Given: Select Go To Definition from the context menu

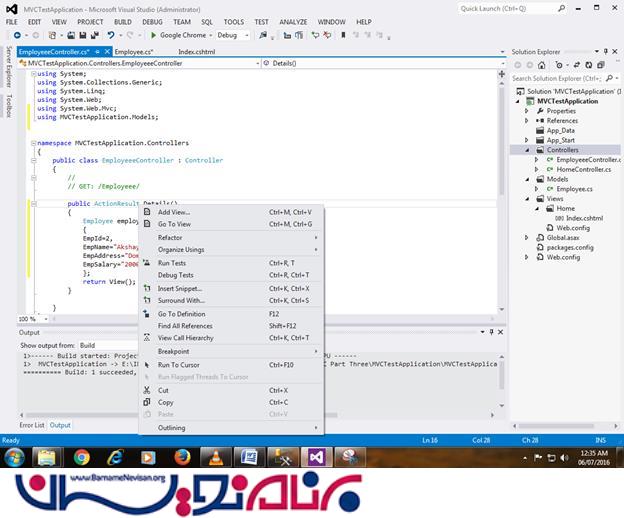Looking at the screenshot, I should coord(181,314).
